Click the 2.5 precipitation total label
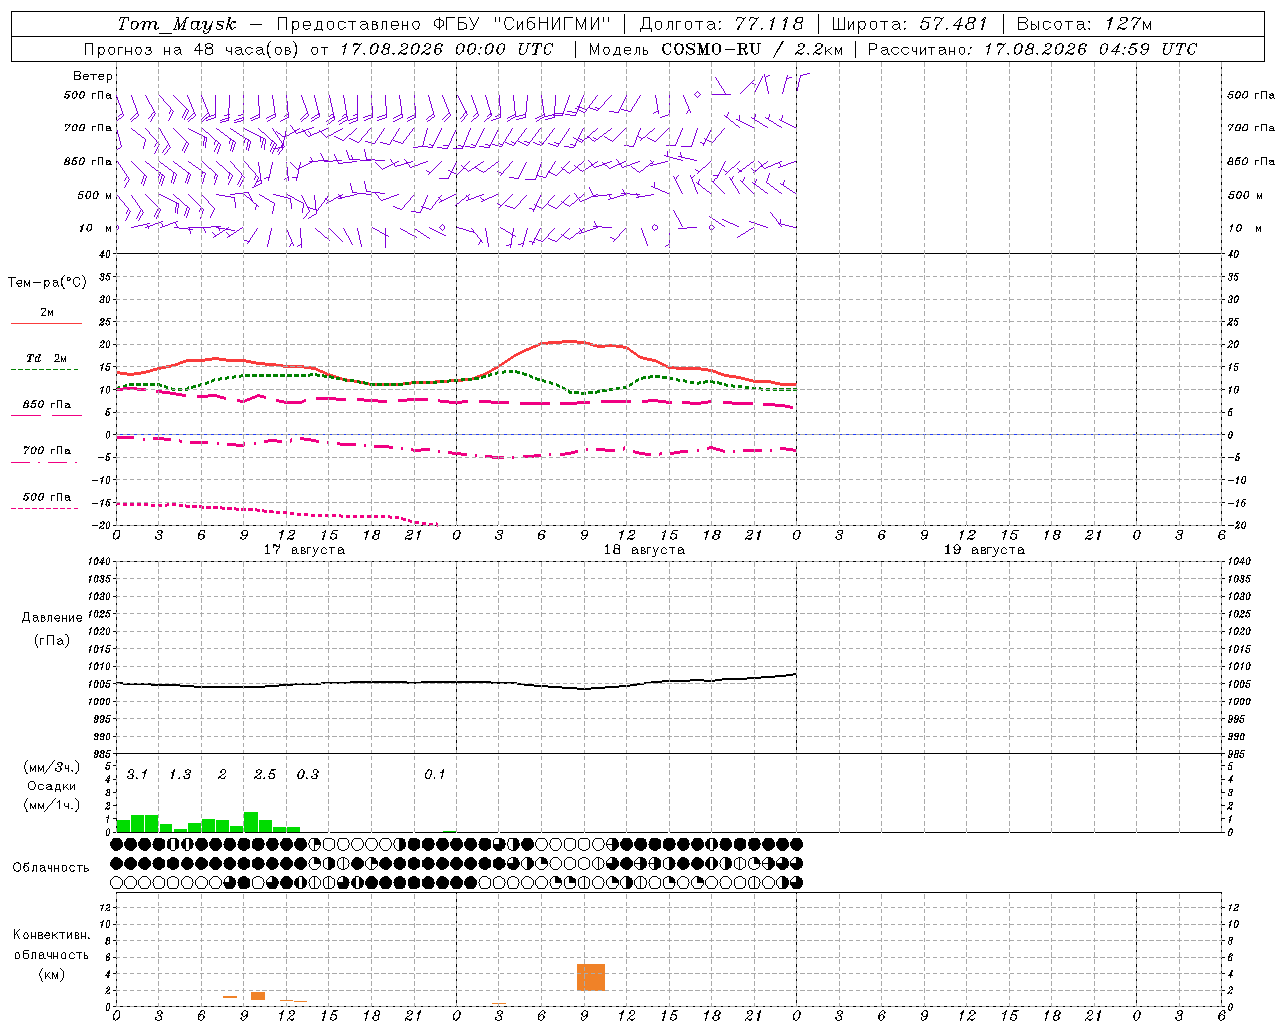The image size is (1280, 1024). (265, 774)
